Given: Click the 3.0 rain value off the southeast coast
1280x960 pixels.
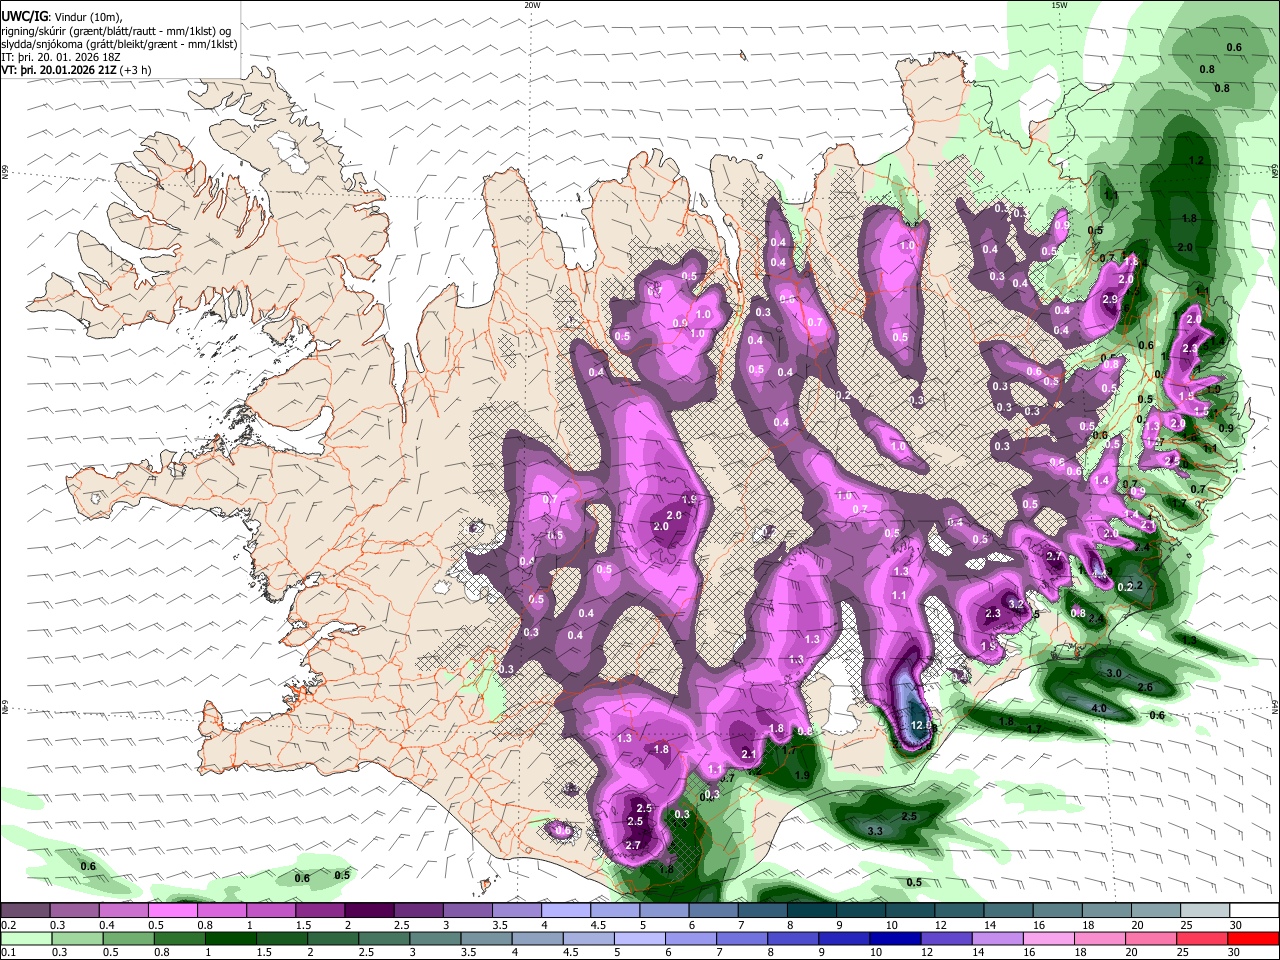Looking at the screenshot, I should [1113, 674].
